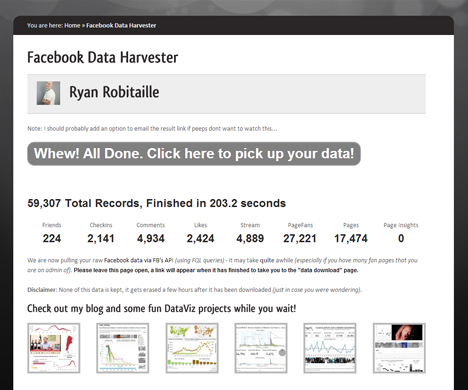
Task: Click the Home breadcrumb link
Action: (72, 25)
